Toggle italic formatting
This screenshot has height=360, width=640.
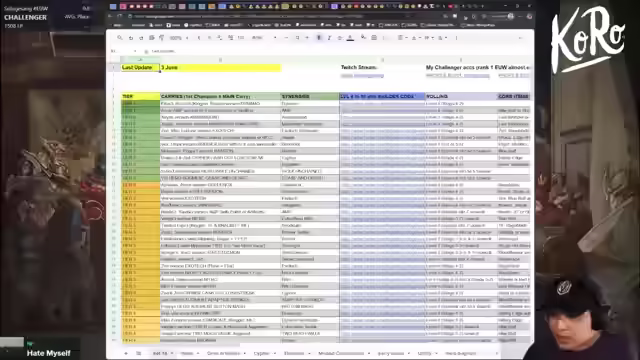tap(329, 38)
